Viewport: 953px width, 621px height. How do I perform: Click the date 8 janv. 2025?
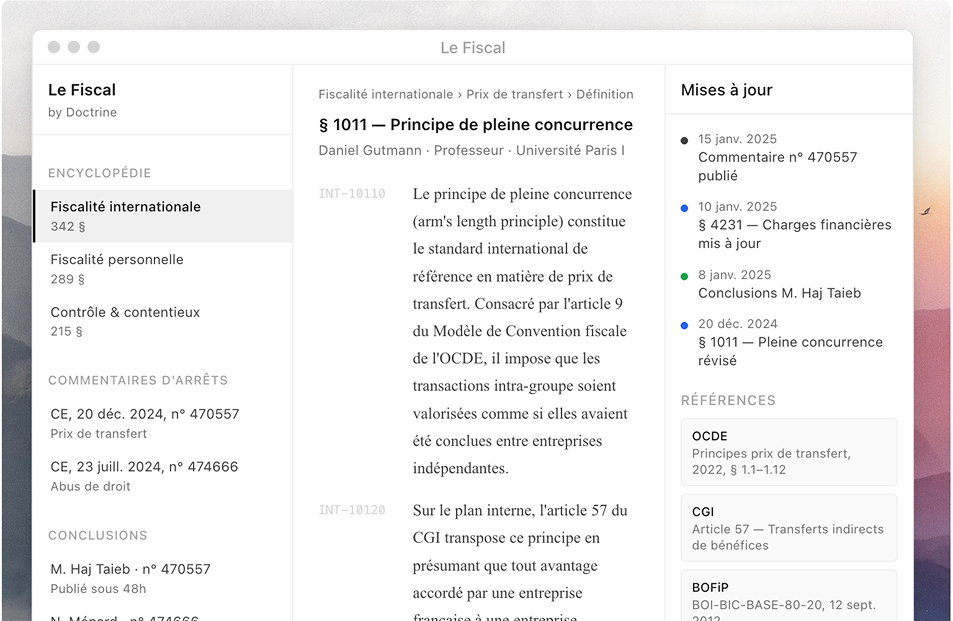tap(734, 275)
